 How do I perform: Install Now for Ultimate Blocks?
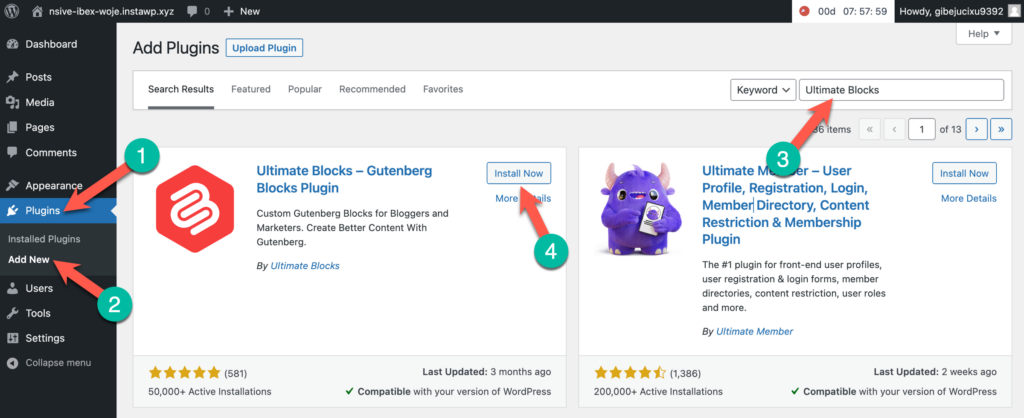point(519,173)
